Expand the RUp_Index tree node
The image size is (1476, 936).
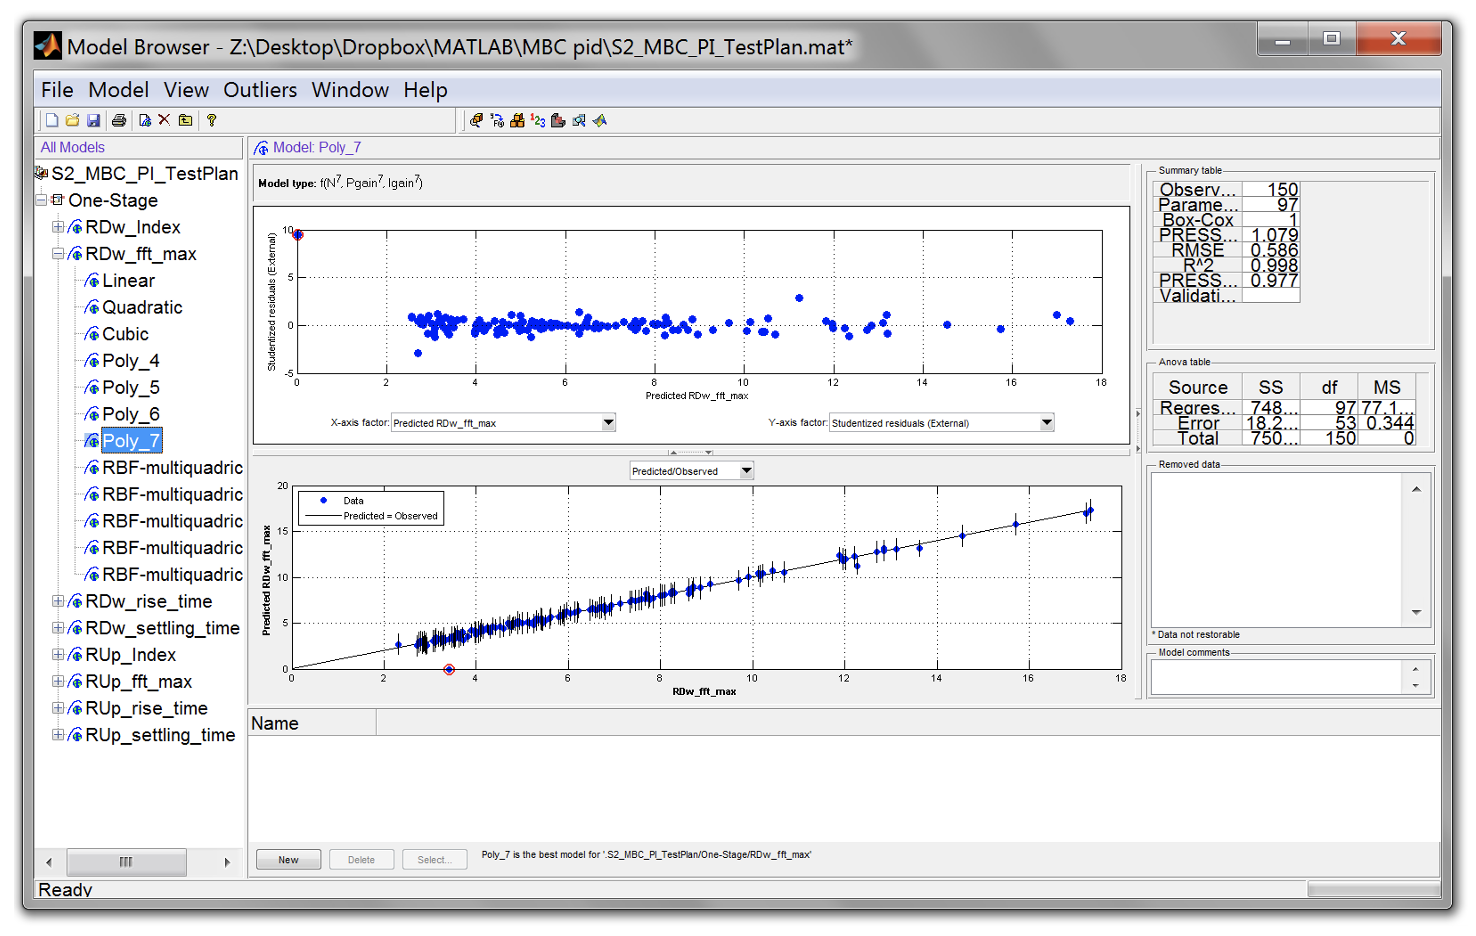[x=58, y=654]
